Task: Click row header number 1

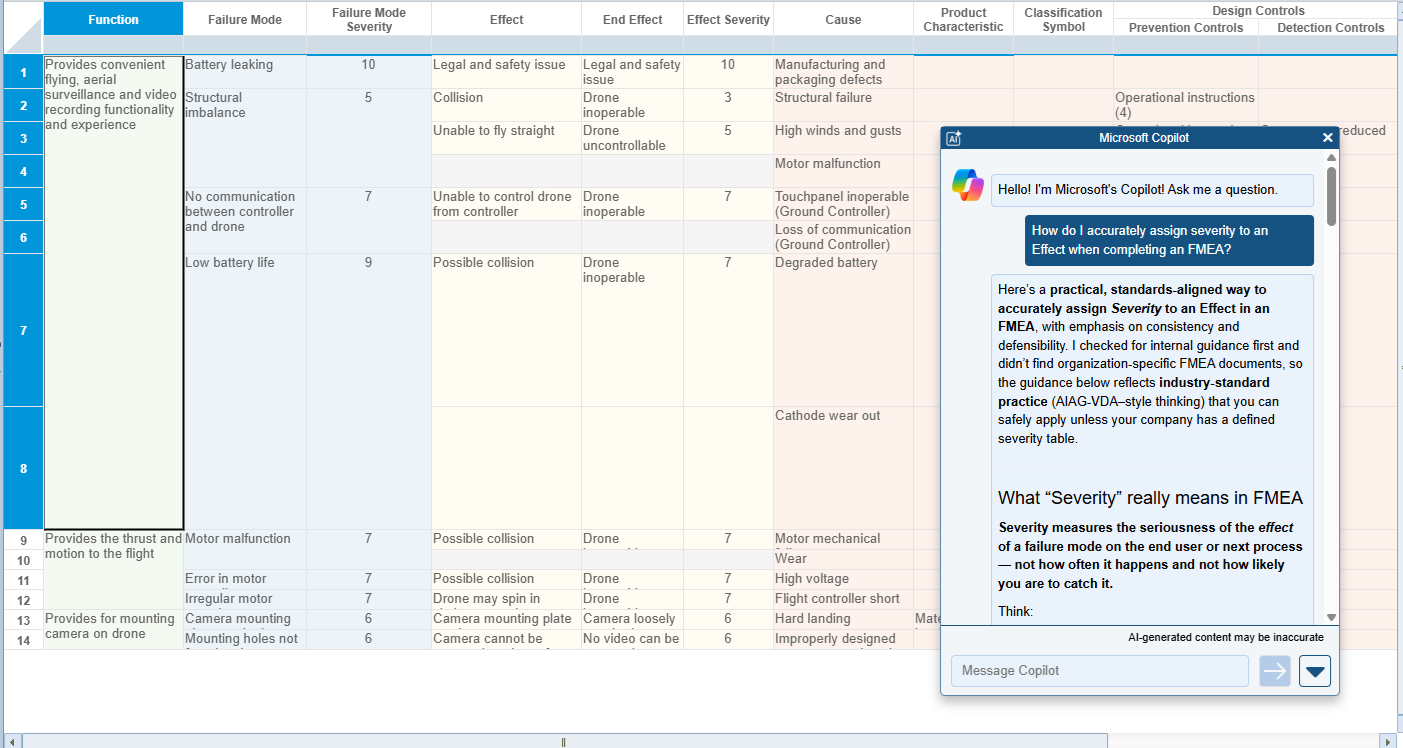Action: click(22, 71)
